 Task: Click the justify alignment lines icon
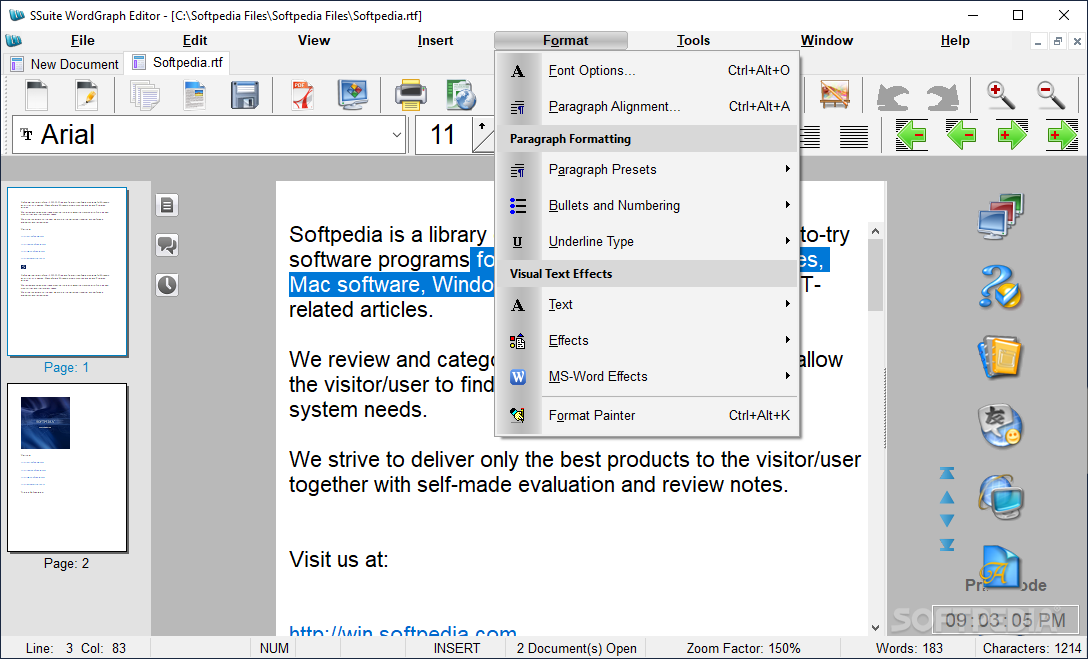[853, 137]
